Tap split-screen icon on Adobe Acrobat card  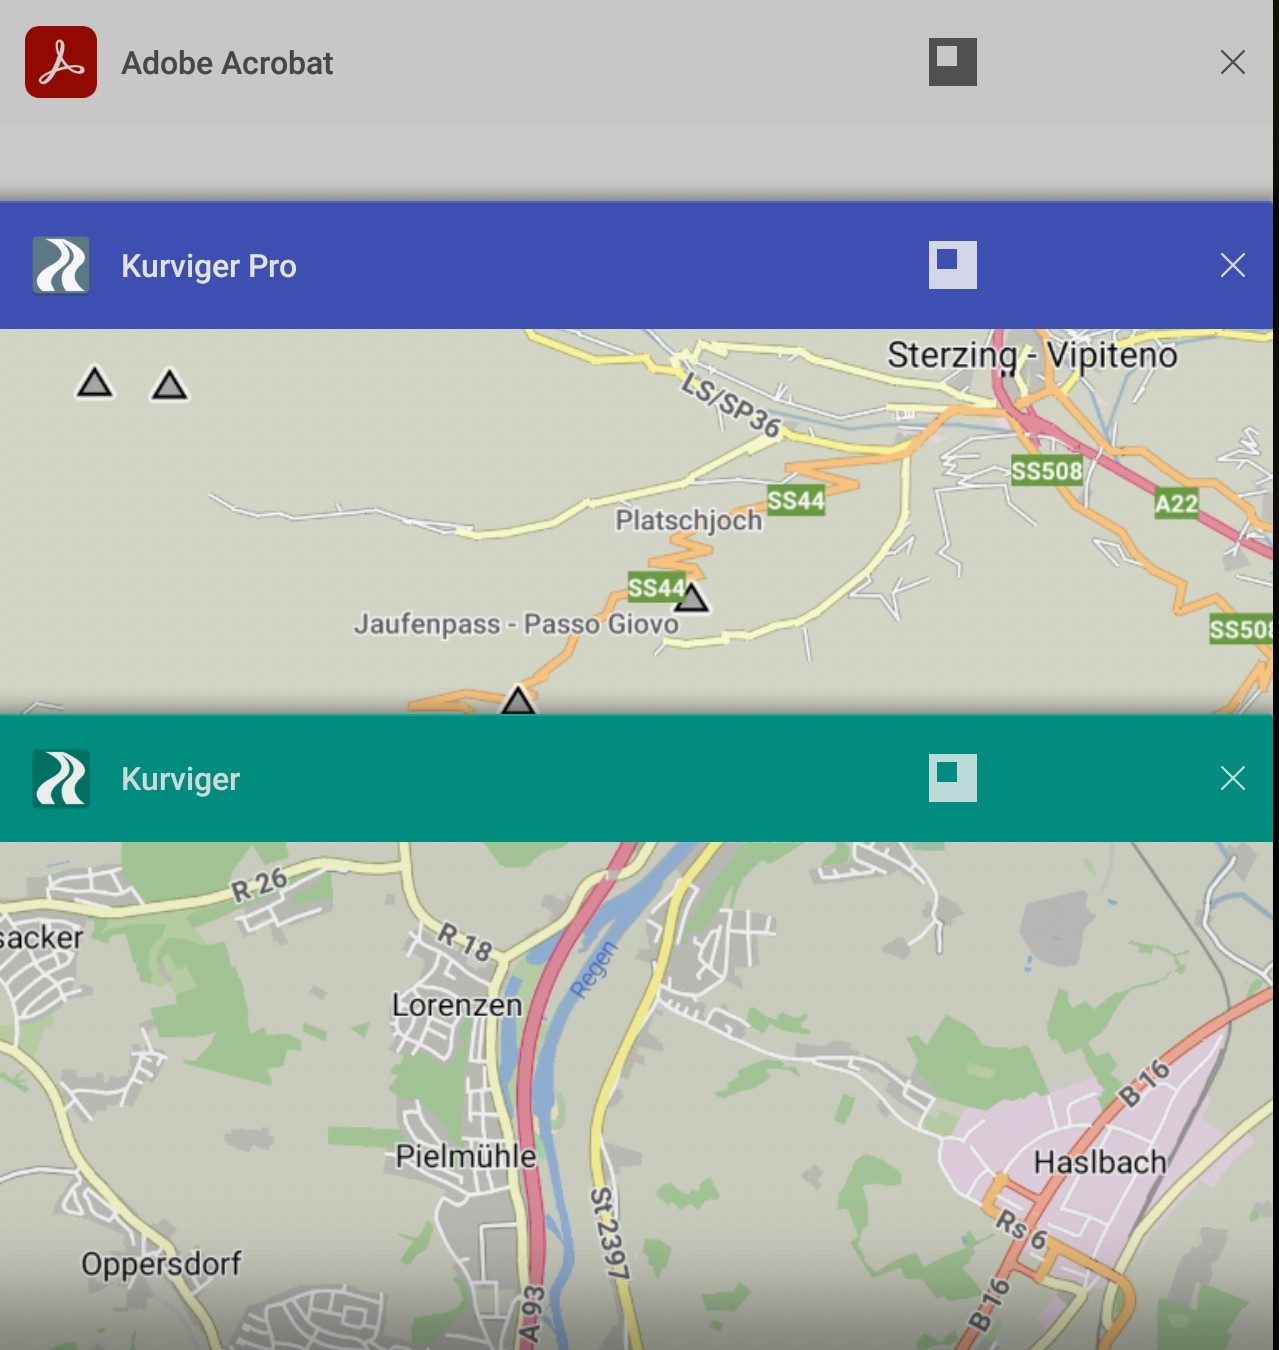[x=953, y=62]
